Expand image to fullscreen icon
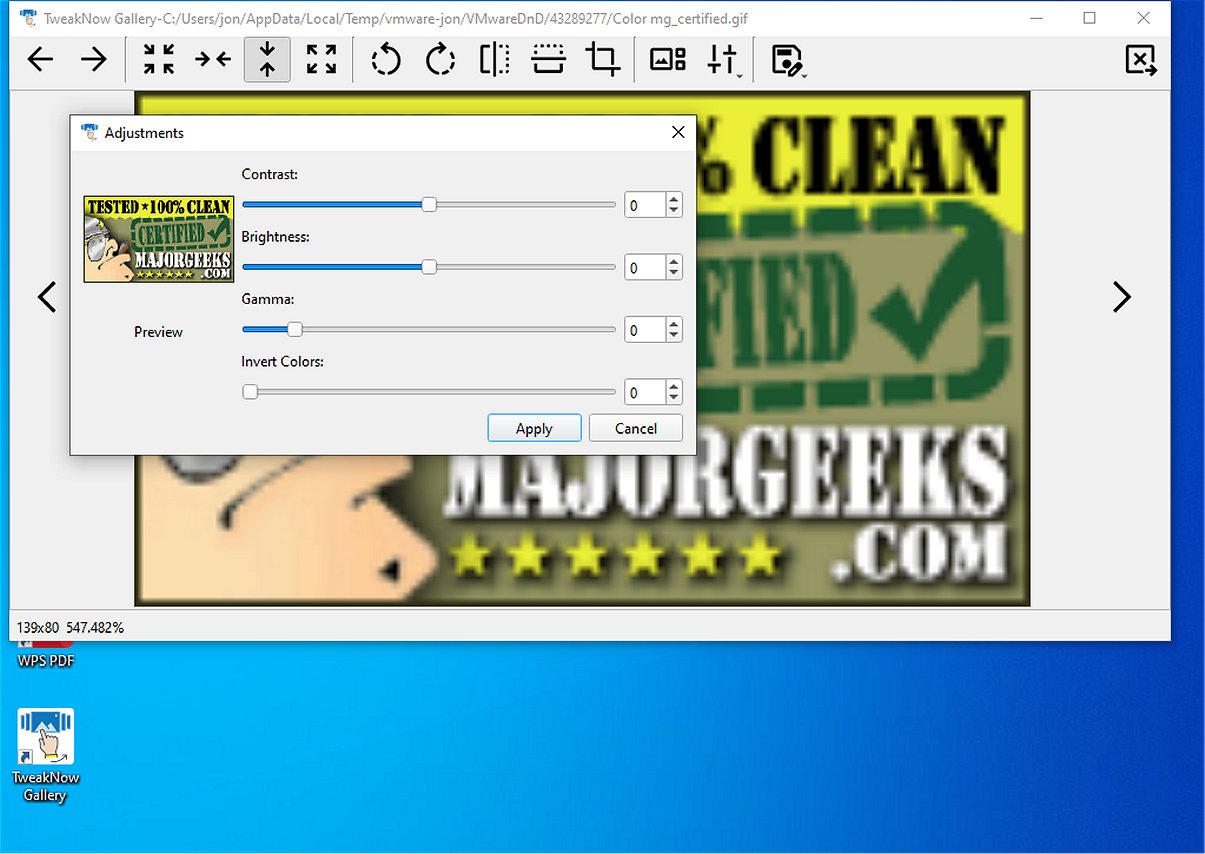 point(321,60)
